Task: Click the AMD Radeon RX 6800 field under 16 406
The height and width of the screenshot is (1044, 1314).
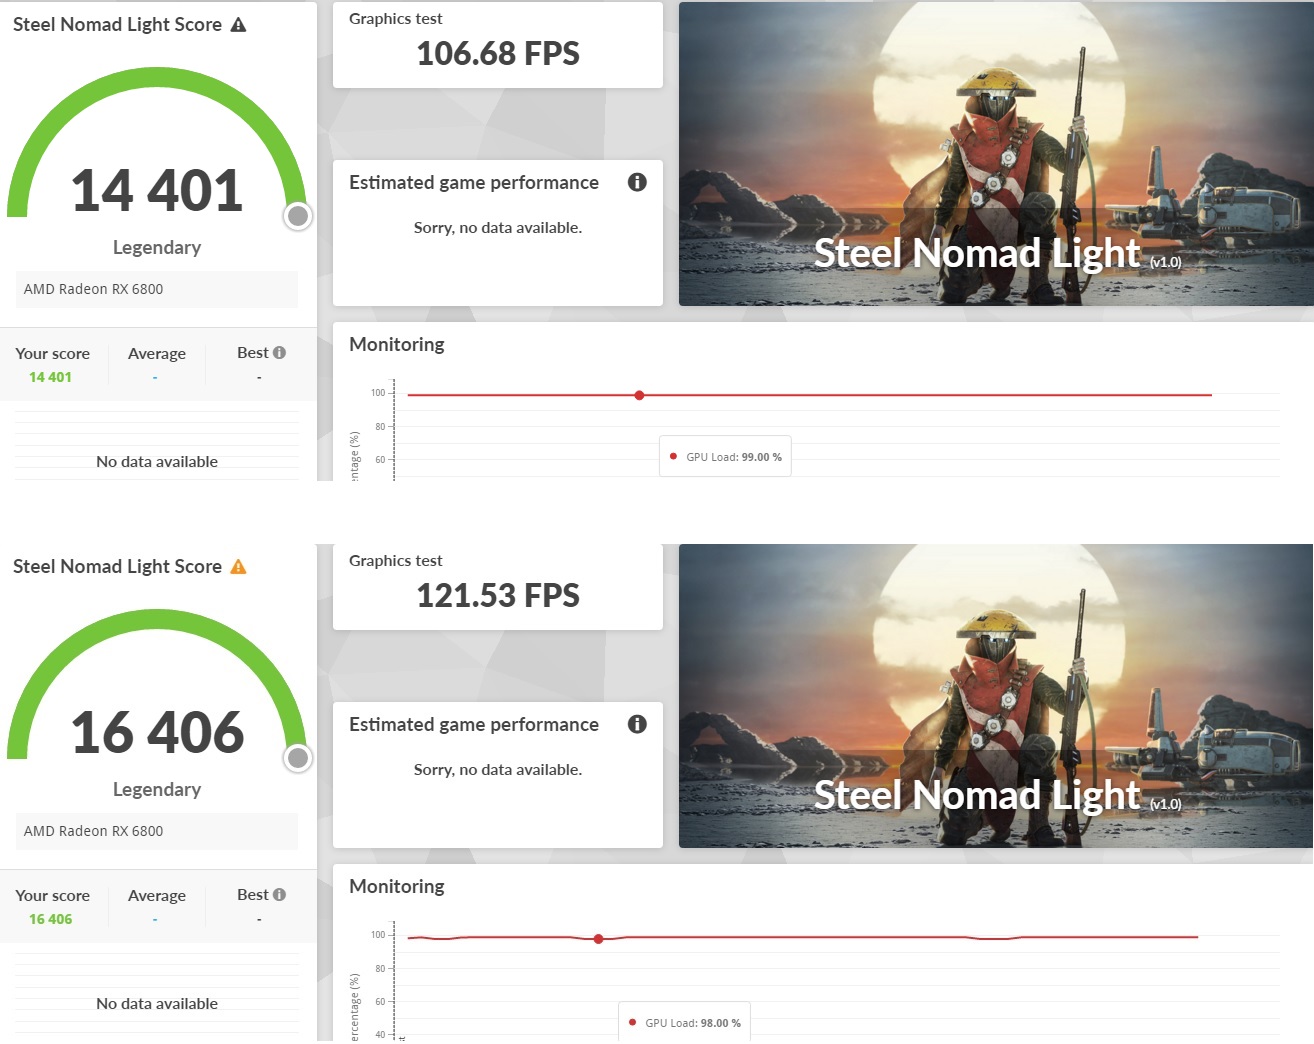Action: pos(157,831)
